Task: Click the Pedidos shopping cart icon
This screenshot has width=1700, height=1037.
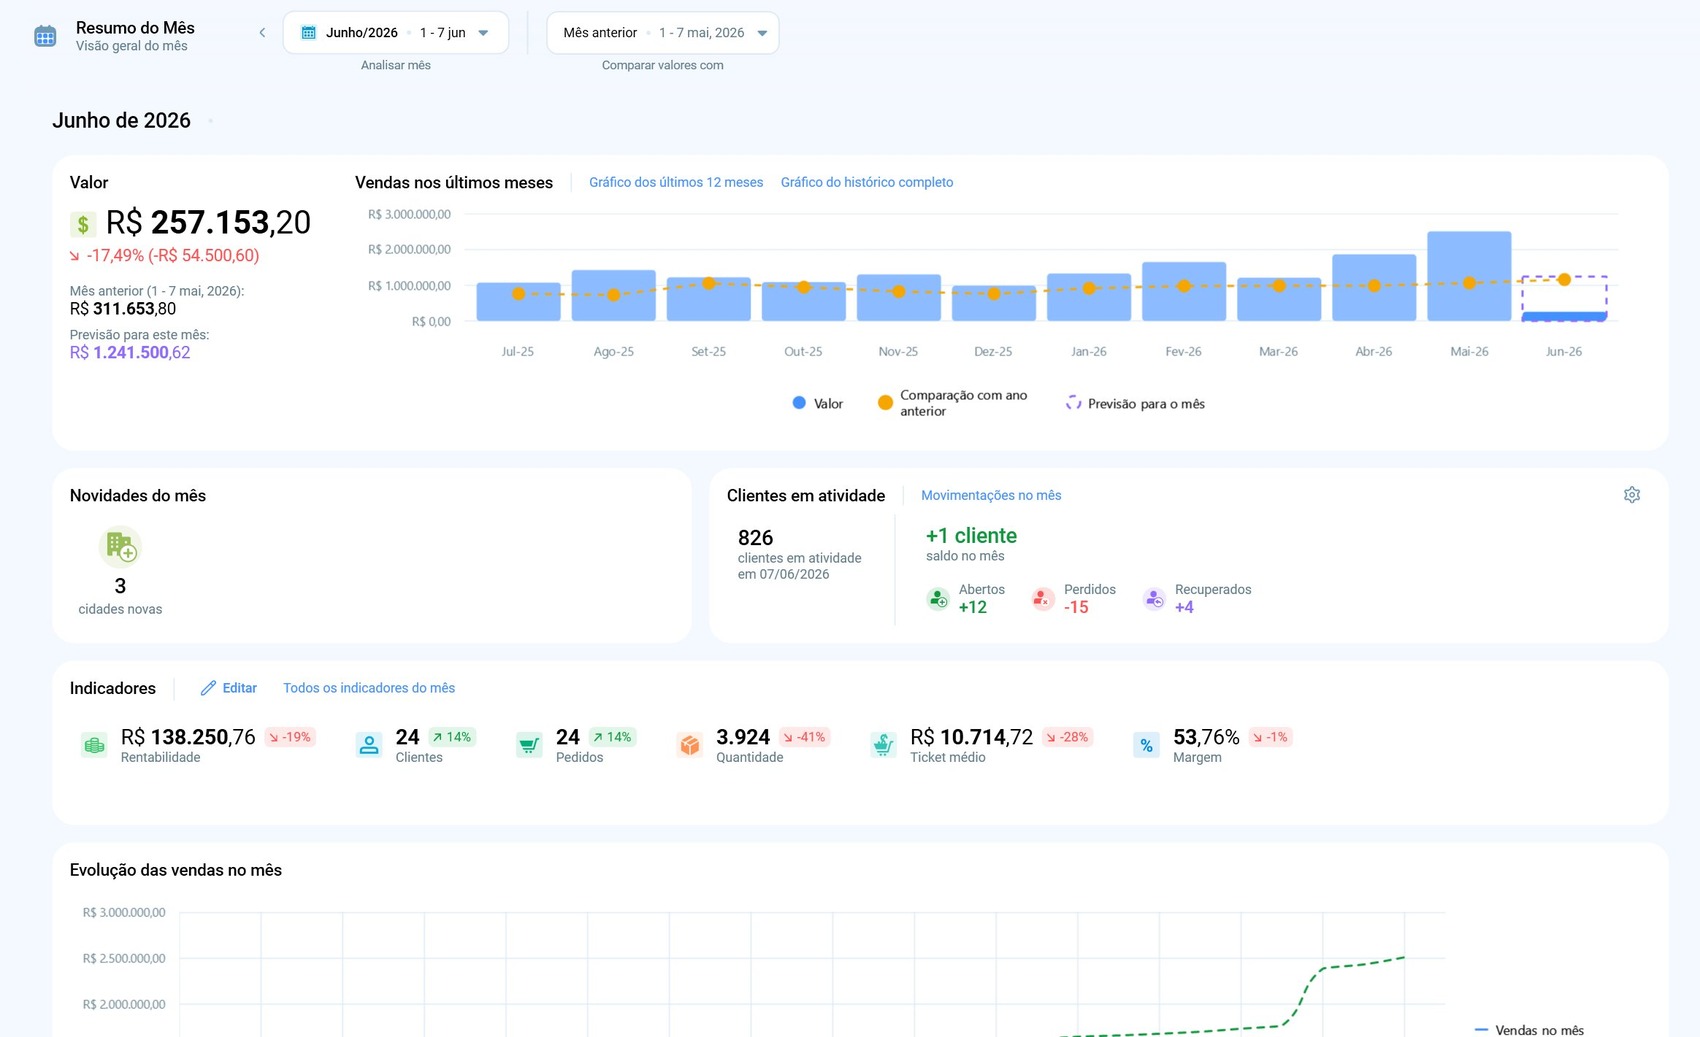Action: [529, 745]
